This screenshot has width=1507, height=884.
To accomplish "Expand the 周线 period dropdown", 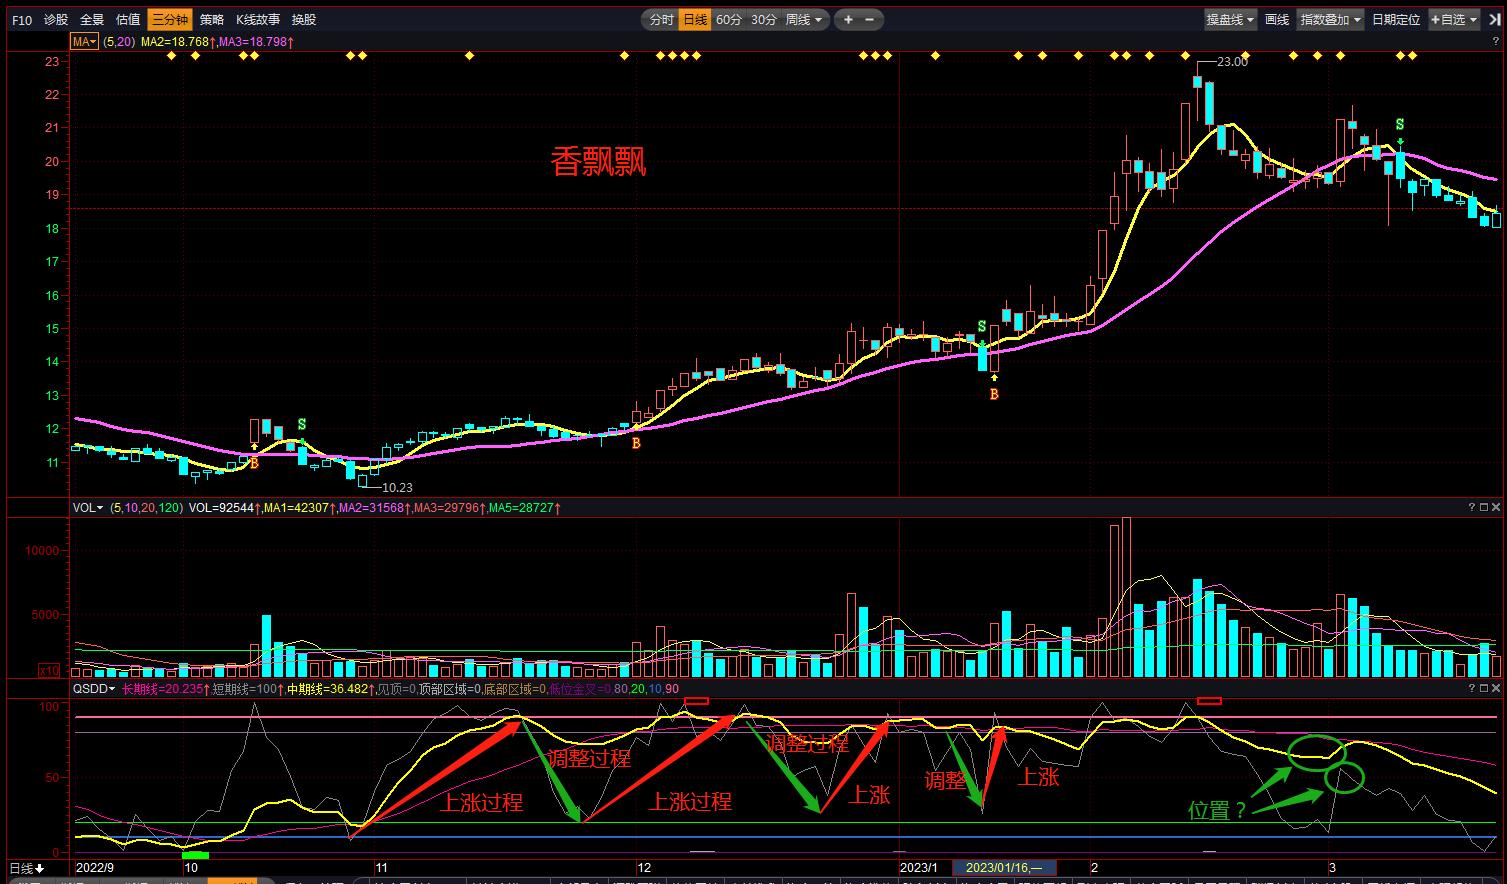I will (x=804, y=20).
